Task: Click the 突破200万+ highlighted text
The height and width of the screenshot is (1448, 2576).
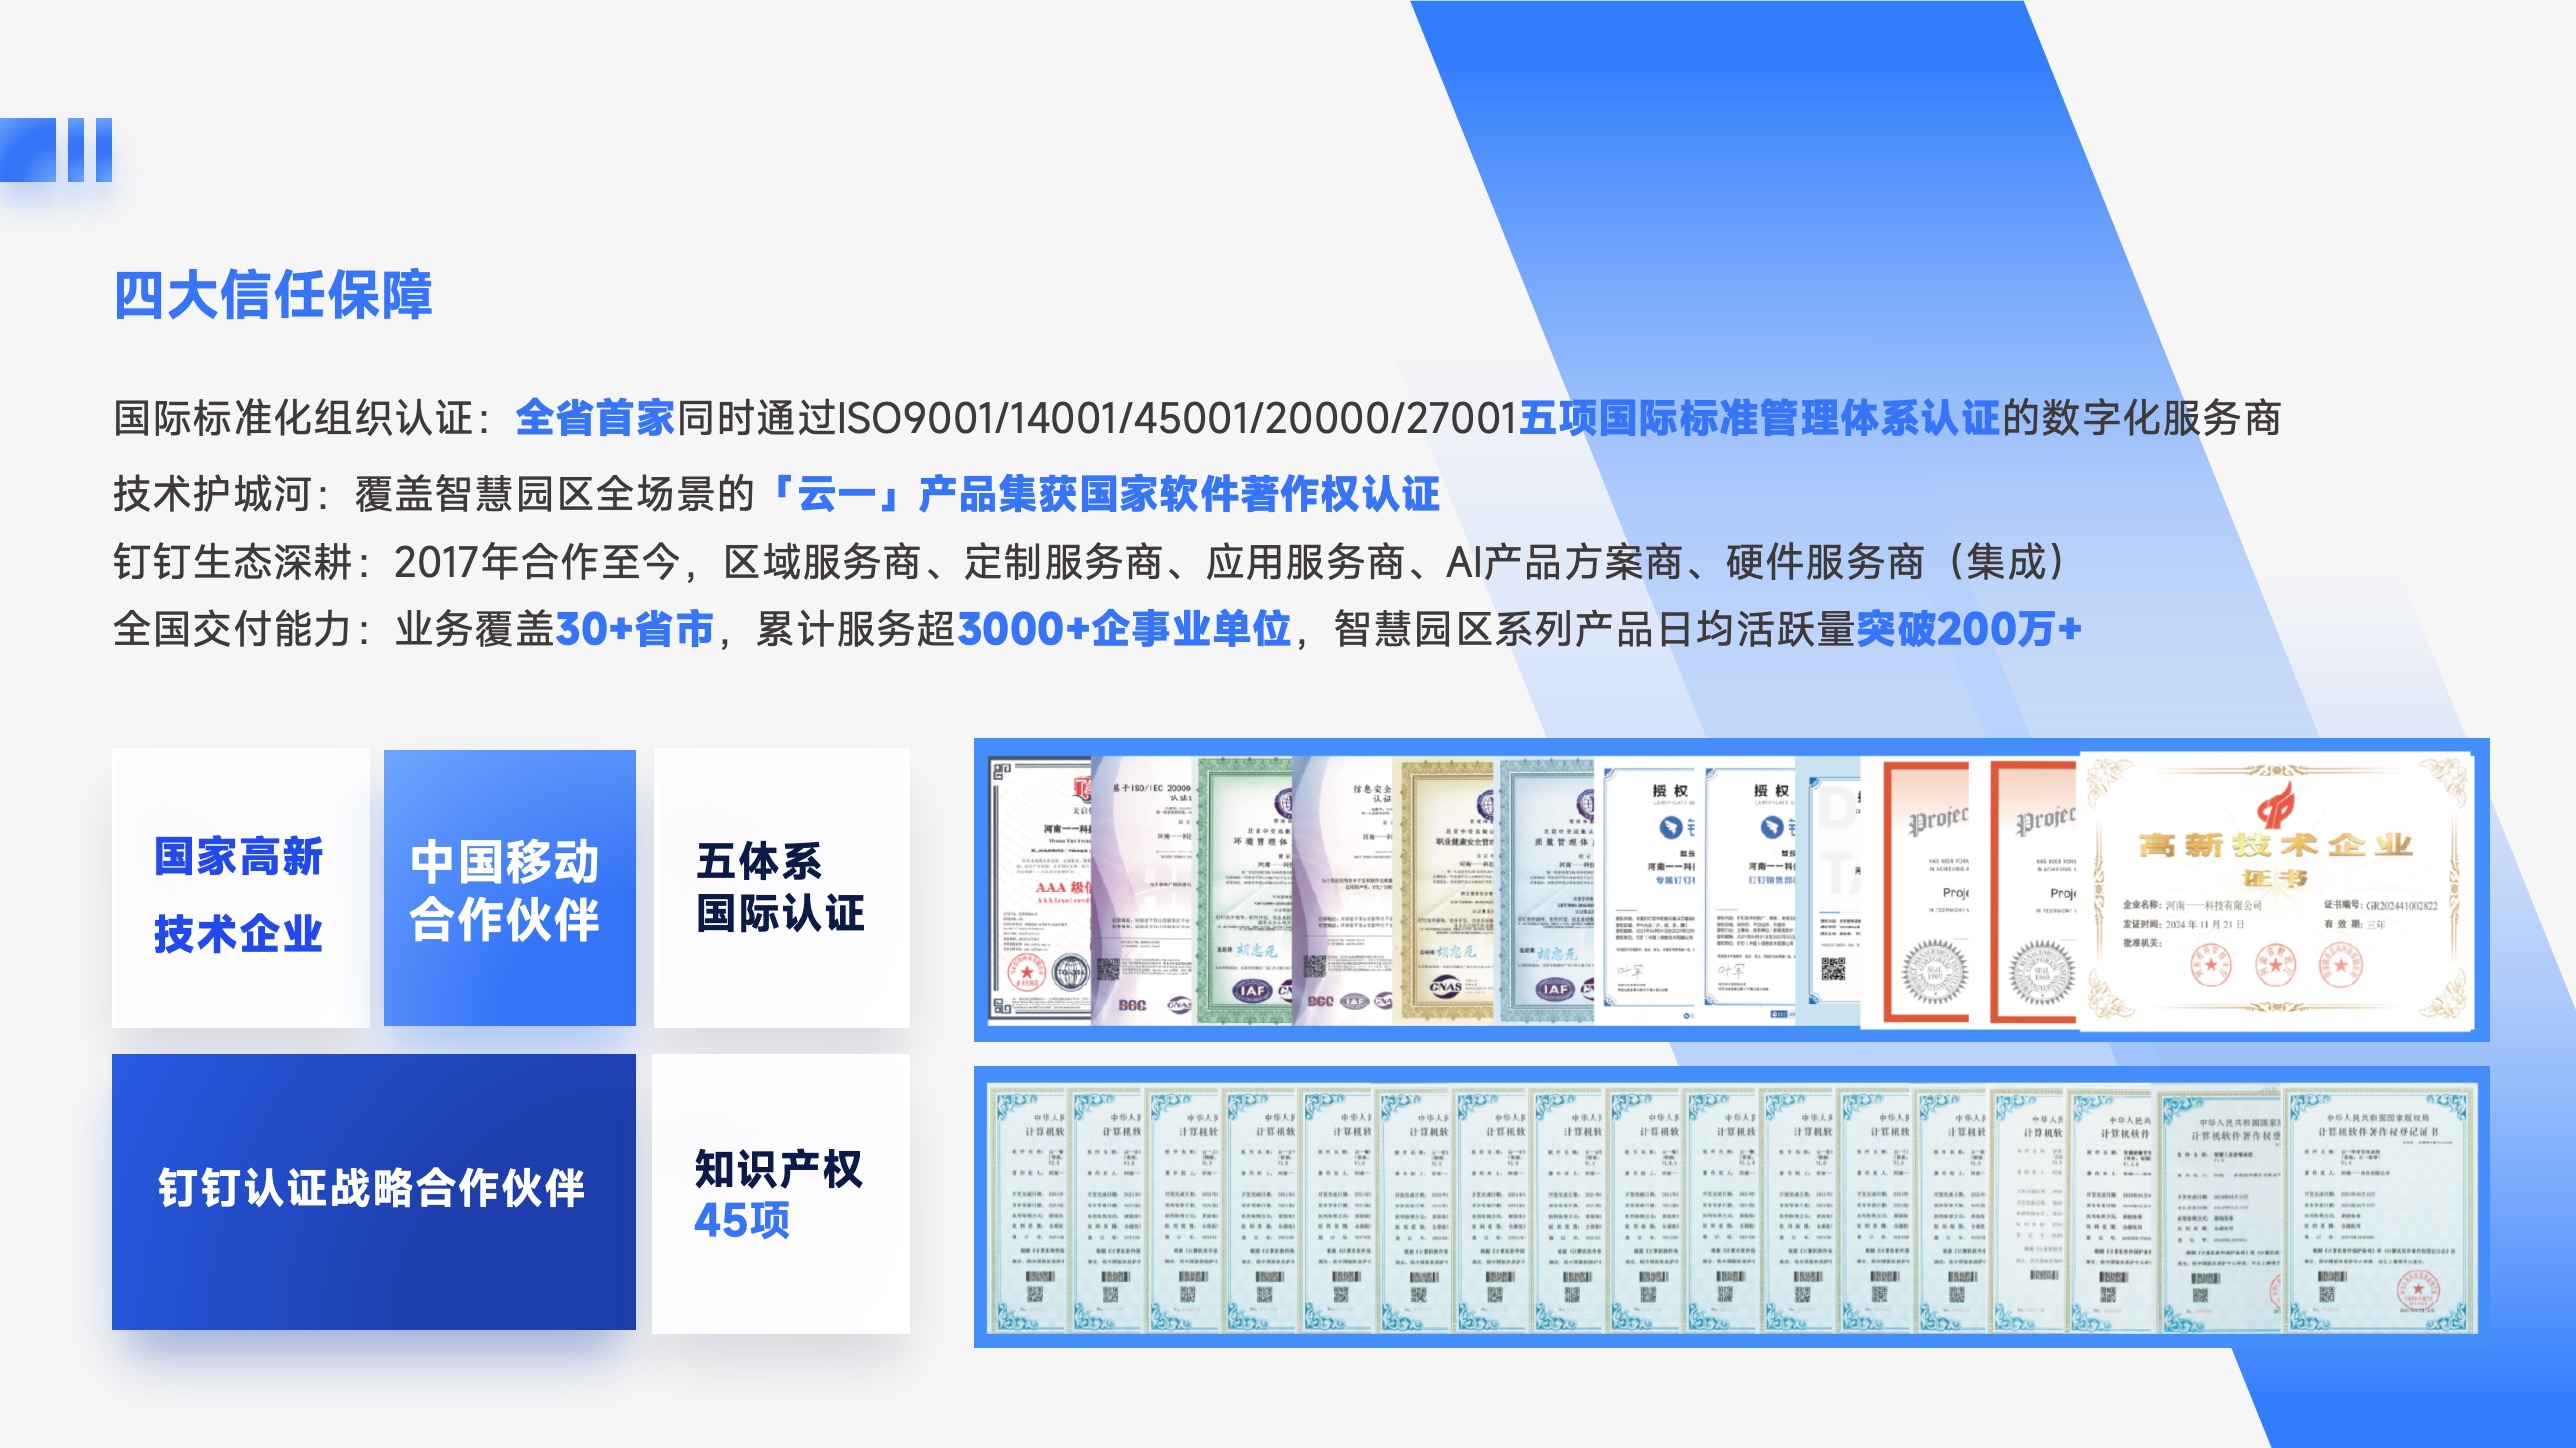Action: click(x=1968, y=629)
